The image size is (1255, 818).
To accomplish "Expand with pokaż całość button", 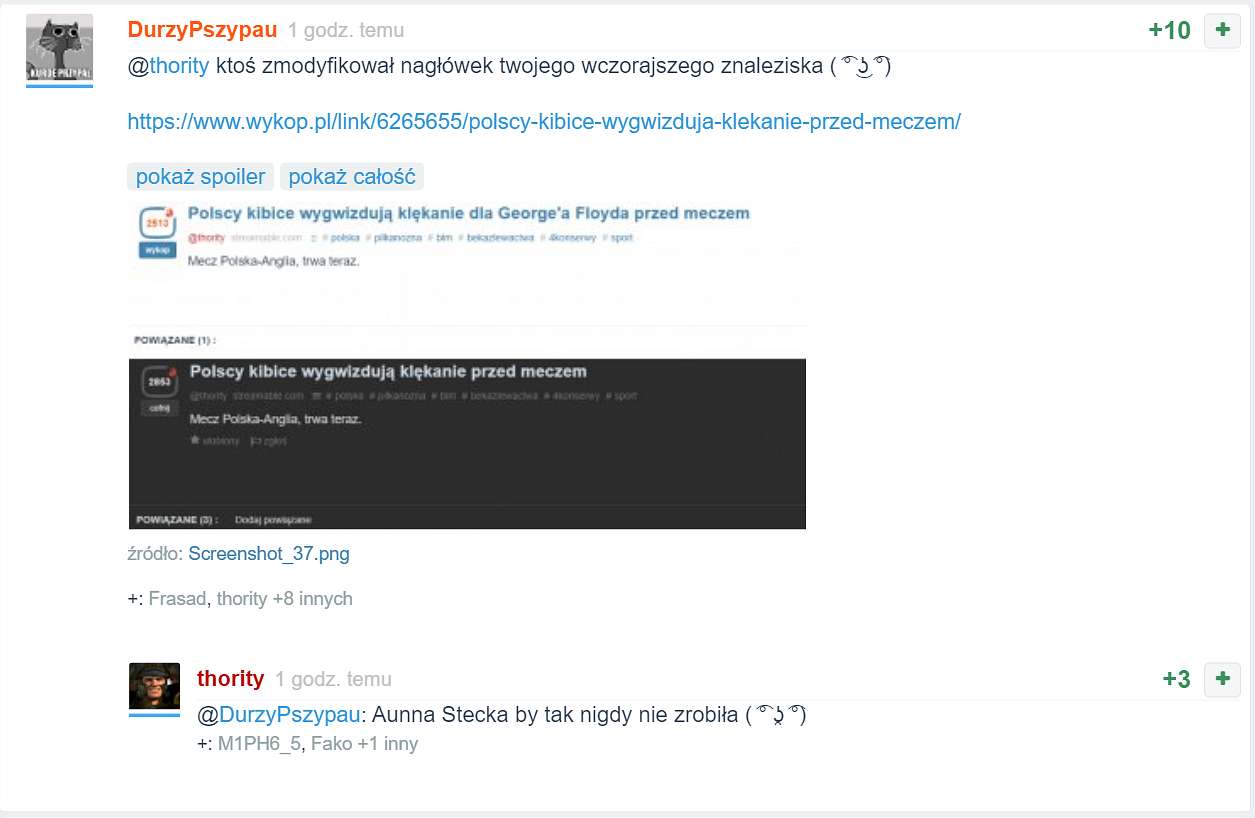I will coord(352,177).
